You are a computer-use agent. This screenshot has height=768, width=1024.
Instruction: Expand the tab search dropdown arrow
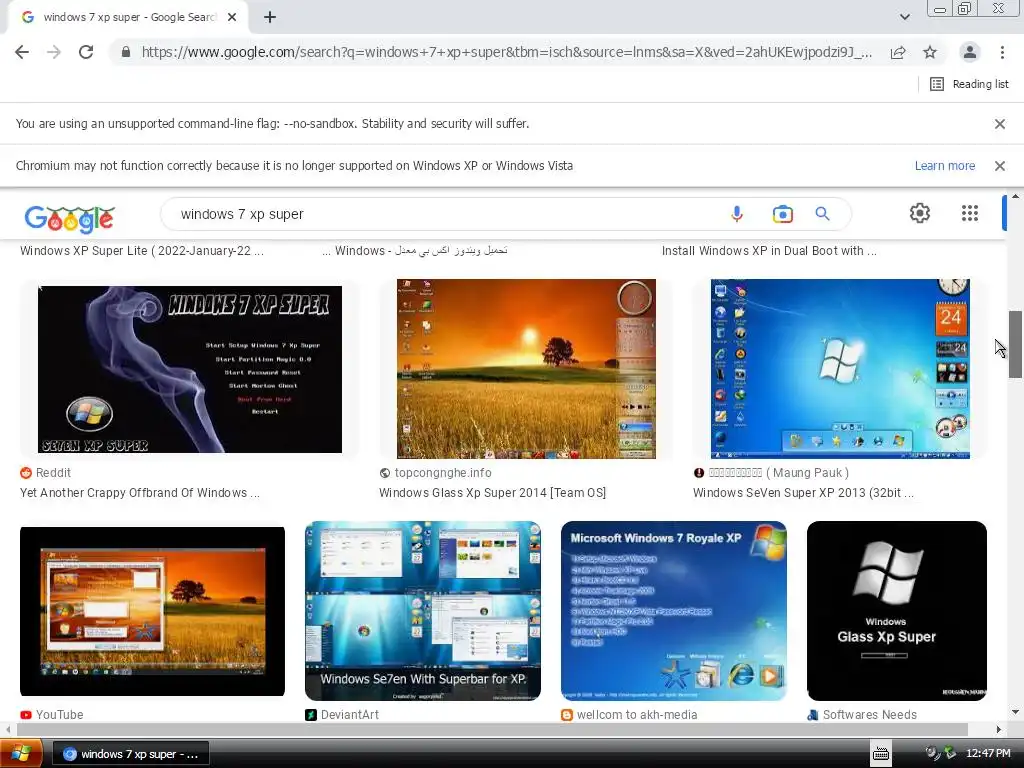pyautogui.click(x=904, y=18)
